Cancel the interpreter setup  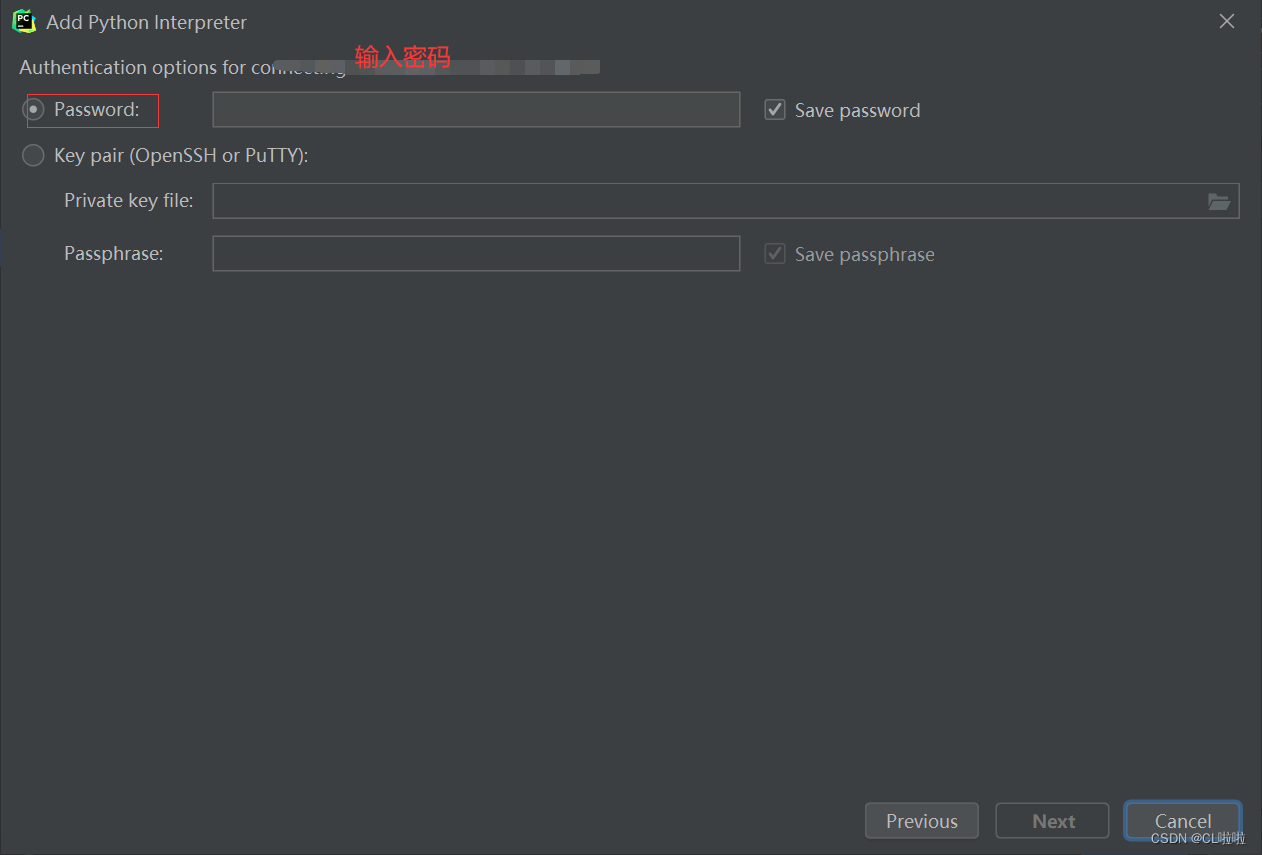click(1183, 821)
